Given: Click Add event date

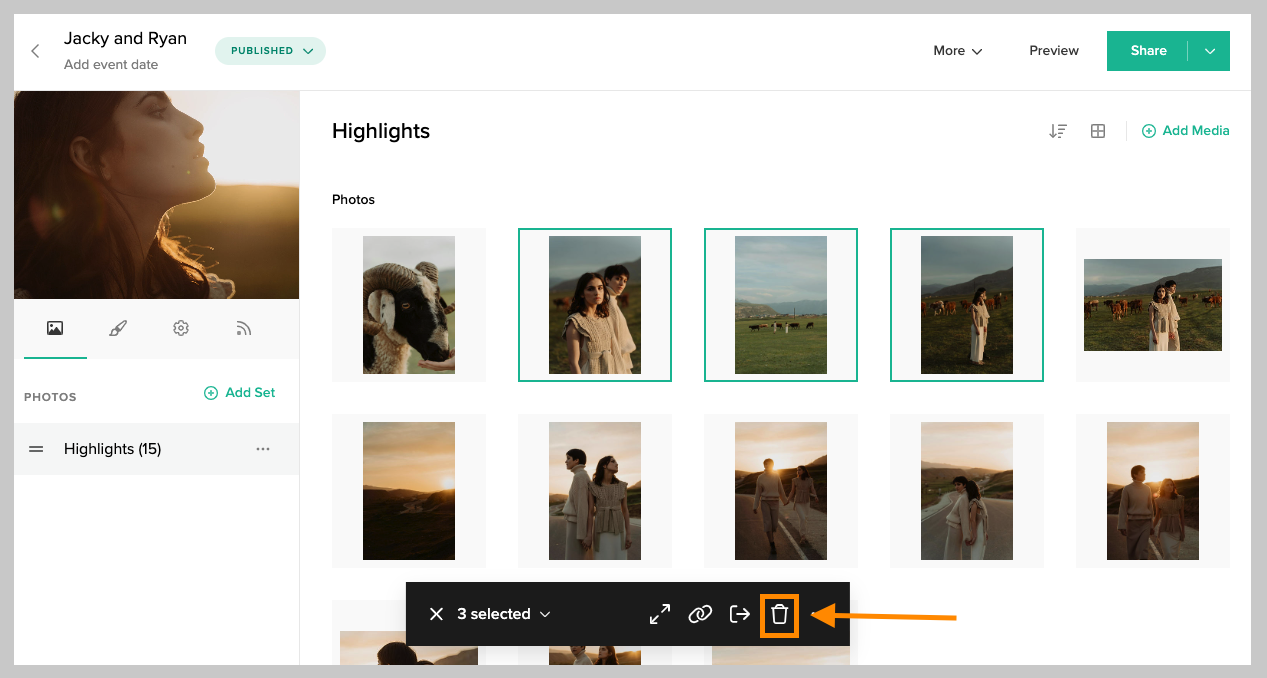Looking at the screenshot, I should [x=111, y=65].
